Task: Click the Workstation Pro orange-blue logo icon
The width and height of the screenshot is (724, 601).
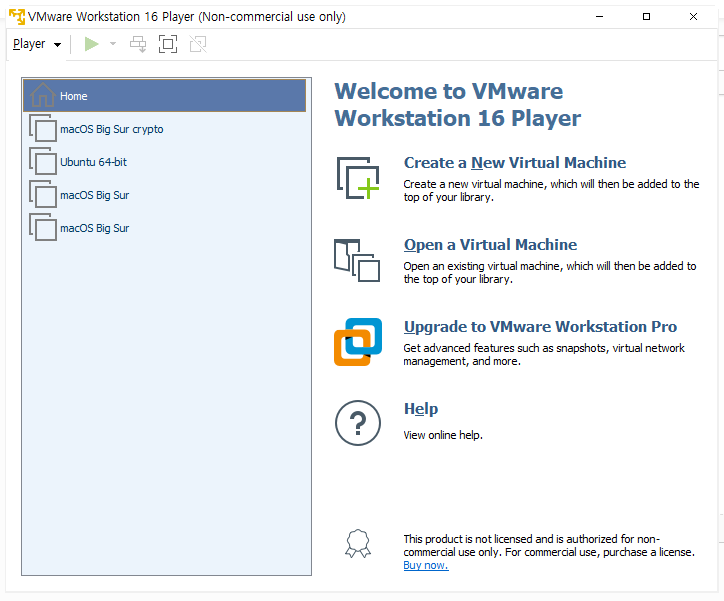Action: tap(358, 342)
